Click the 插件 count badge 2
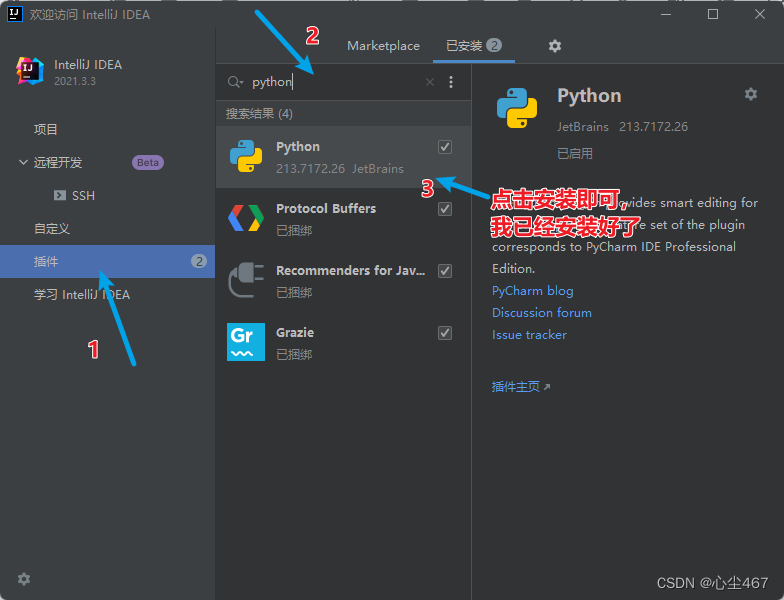This screenshot has width=784, height=600. [199, 261]
